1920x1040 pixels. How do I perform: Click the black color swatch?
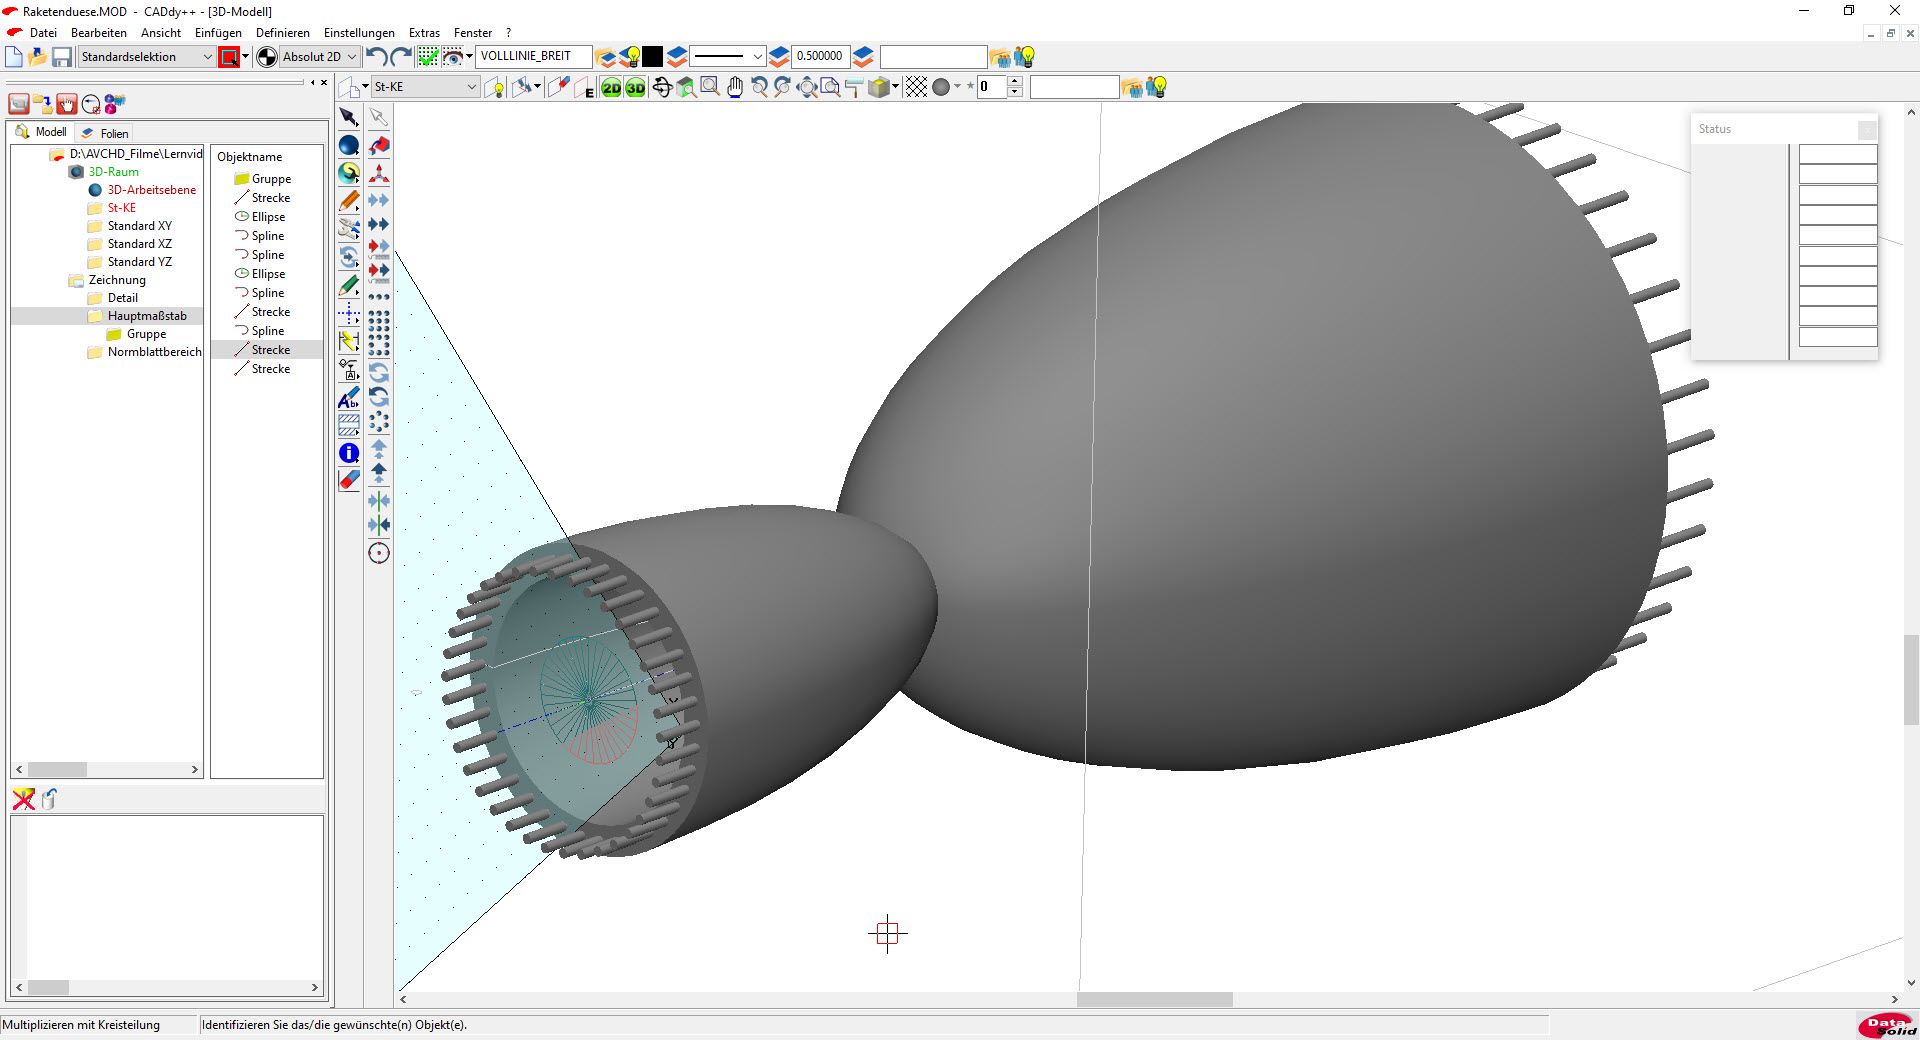[652, 57]
